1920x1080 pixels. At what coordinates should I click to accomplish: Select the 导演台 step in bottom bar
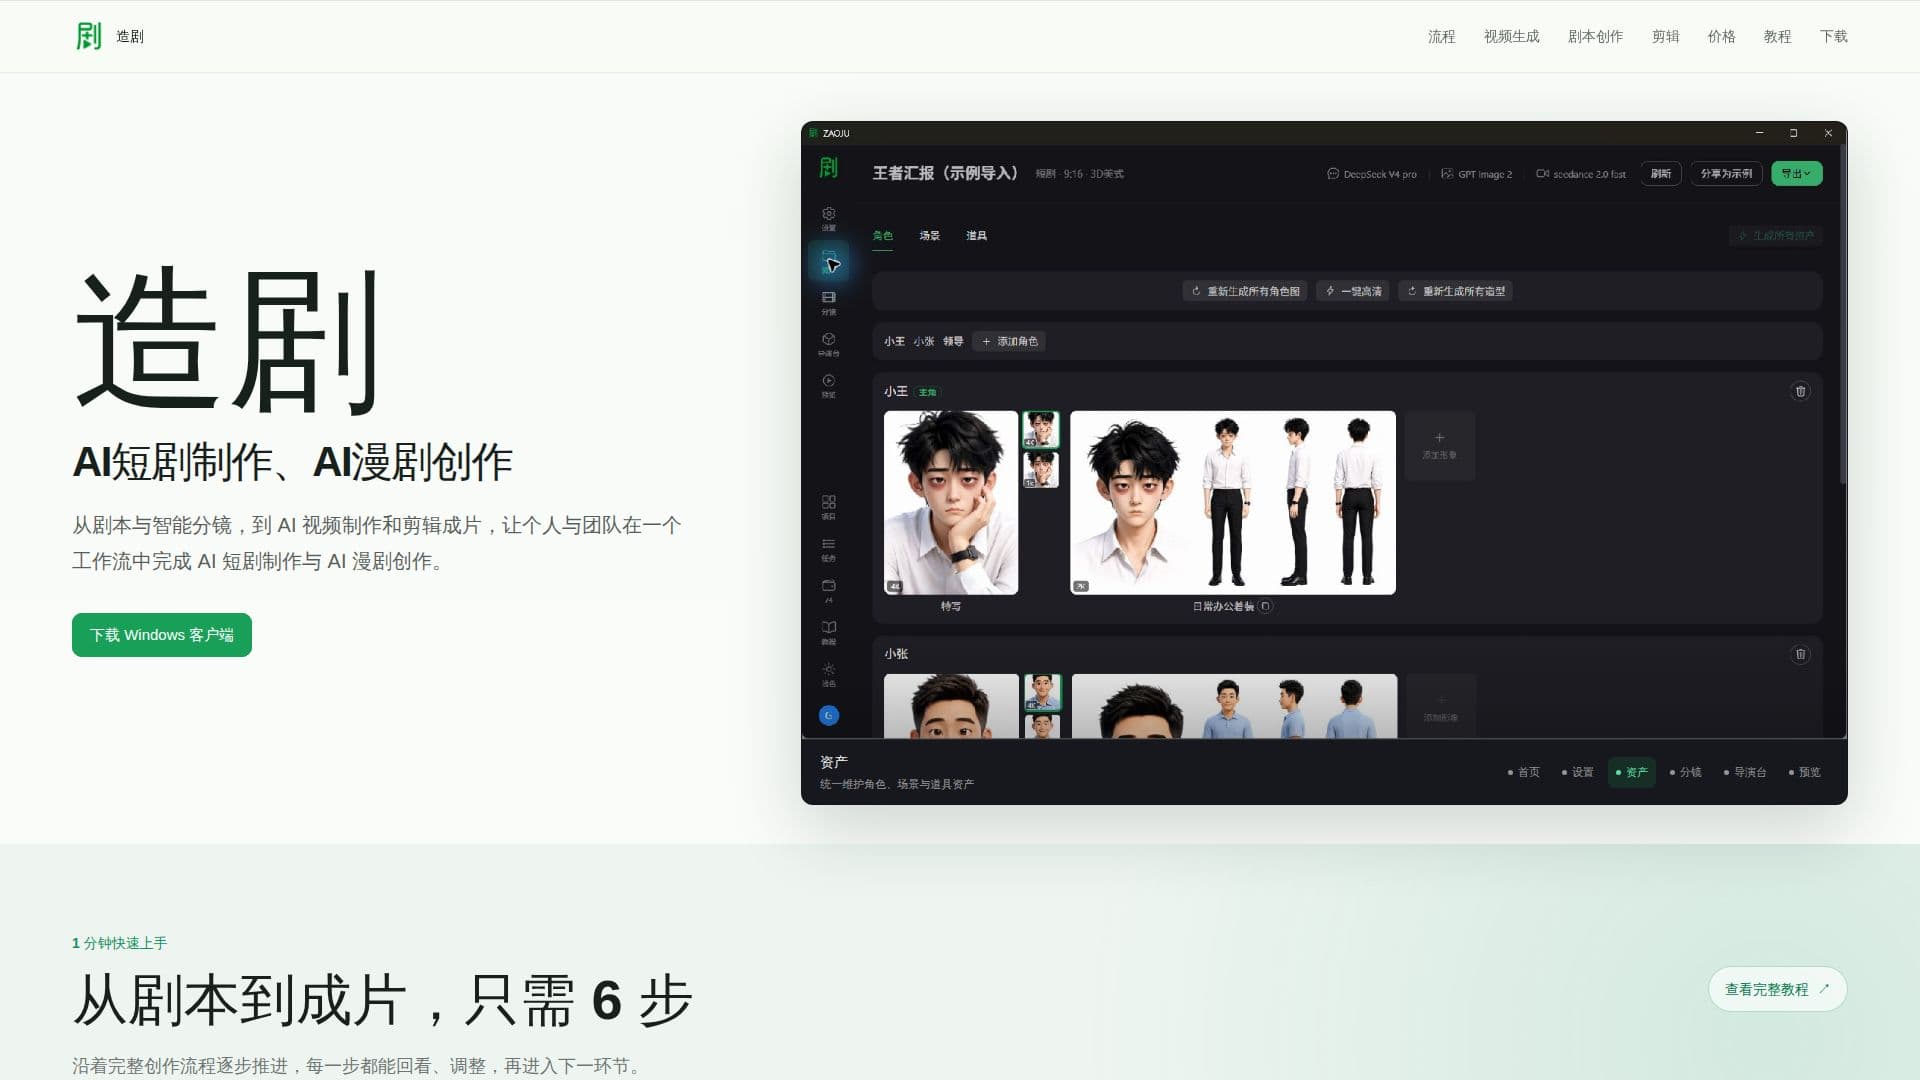click(1745, 773)
